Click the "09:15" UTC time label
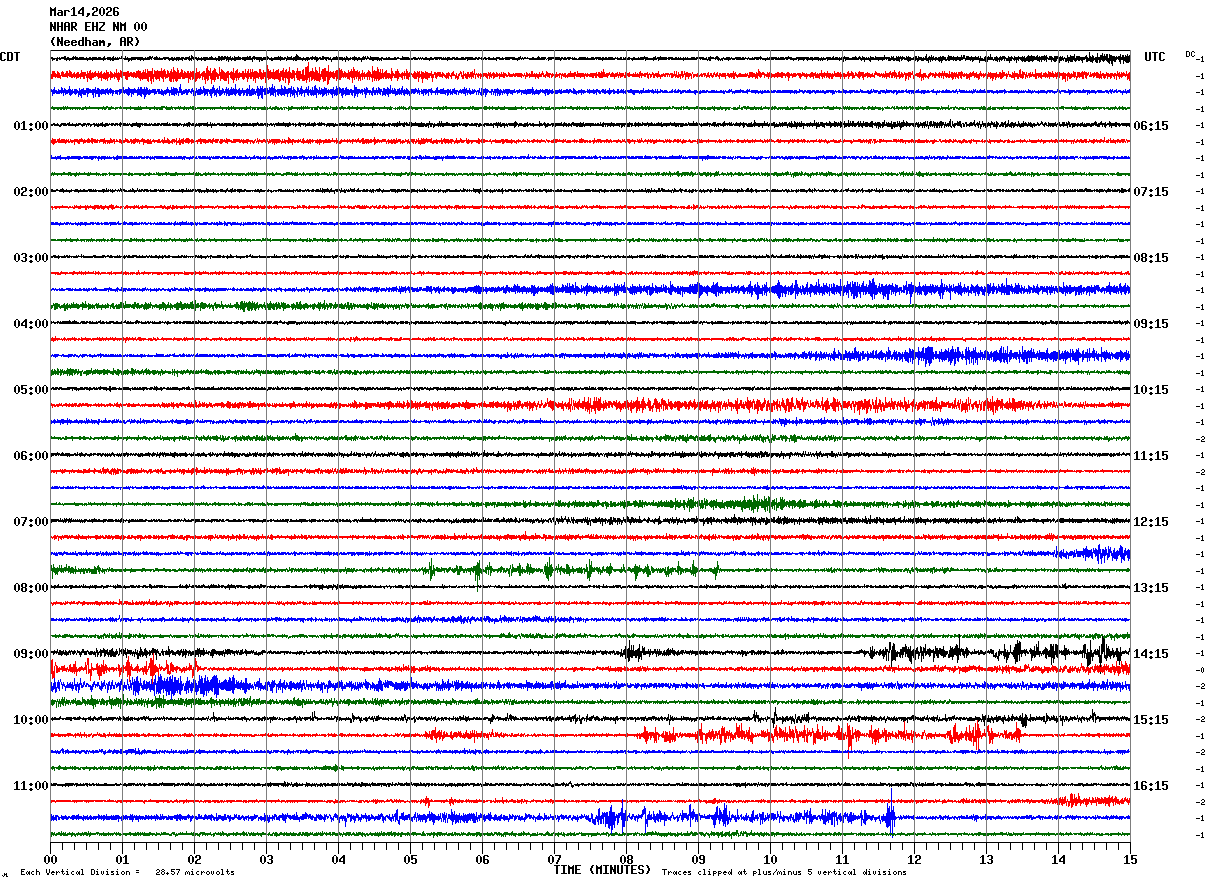Viewport: 1210px width, 886px height. pos(1151,324)
